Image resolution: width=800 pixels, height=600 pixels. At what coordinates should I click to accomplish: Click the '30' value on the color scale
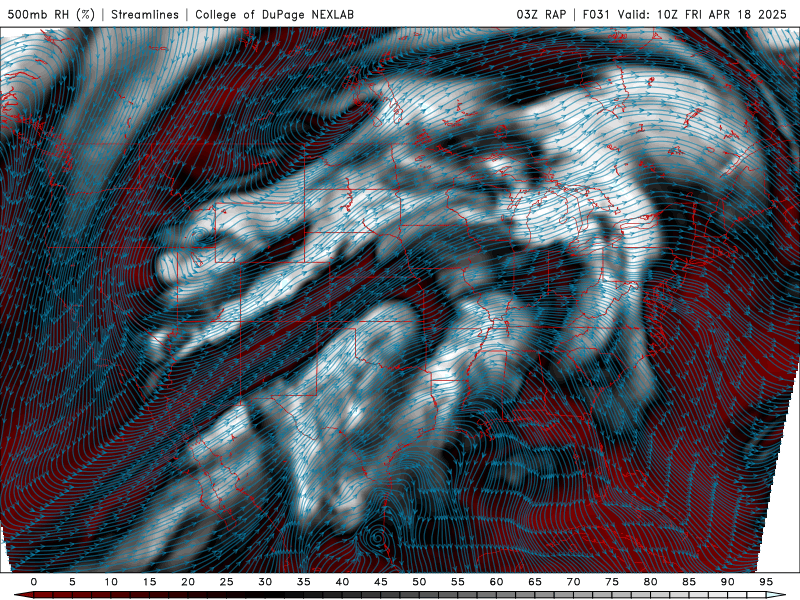coord(265,582)
